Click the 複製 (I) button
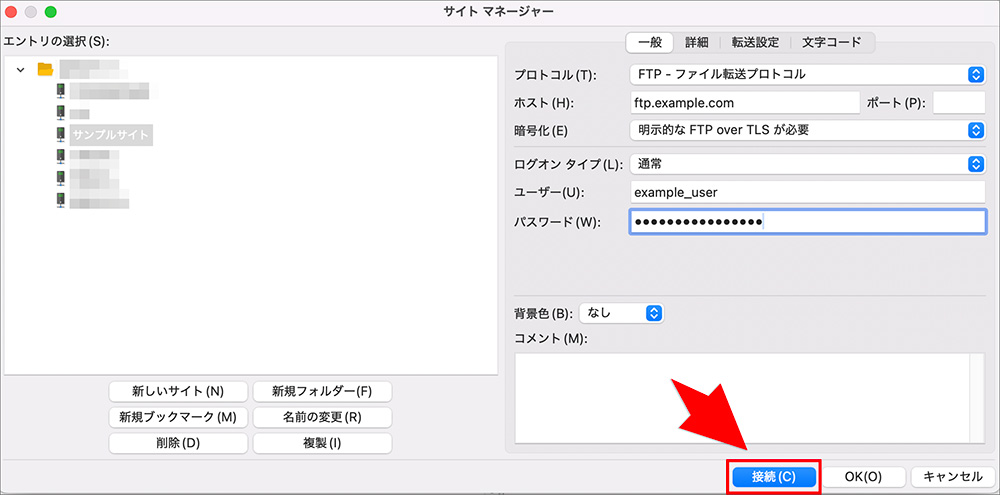Viewport: 1000px width, 495px height. [322, 443]
